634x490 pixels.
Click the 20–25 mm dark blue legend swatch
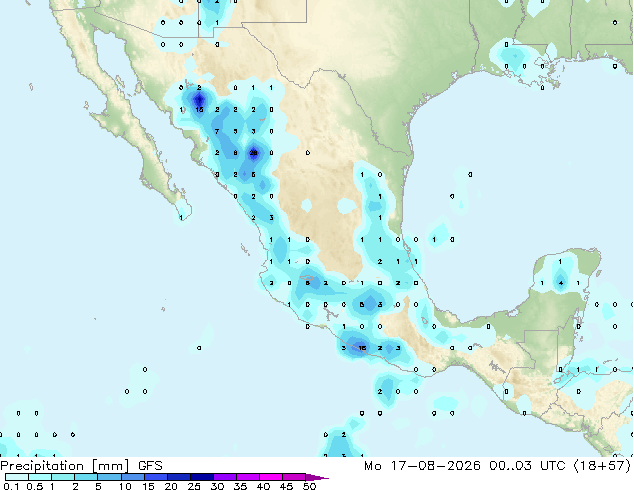(x=178, y=477)
